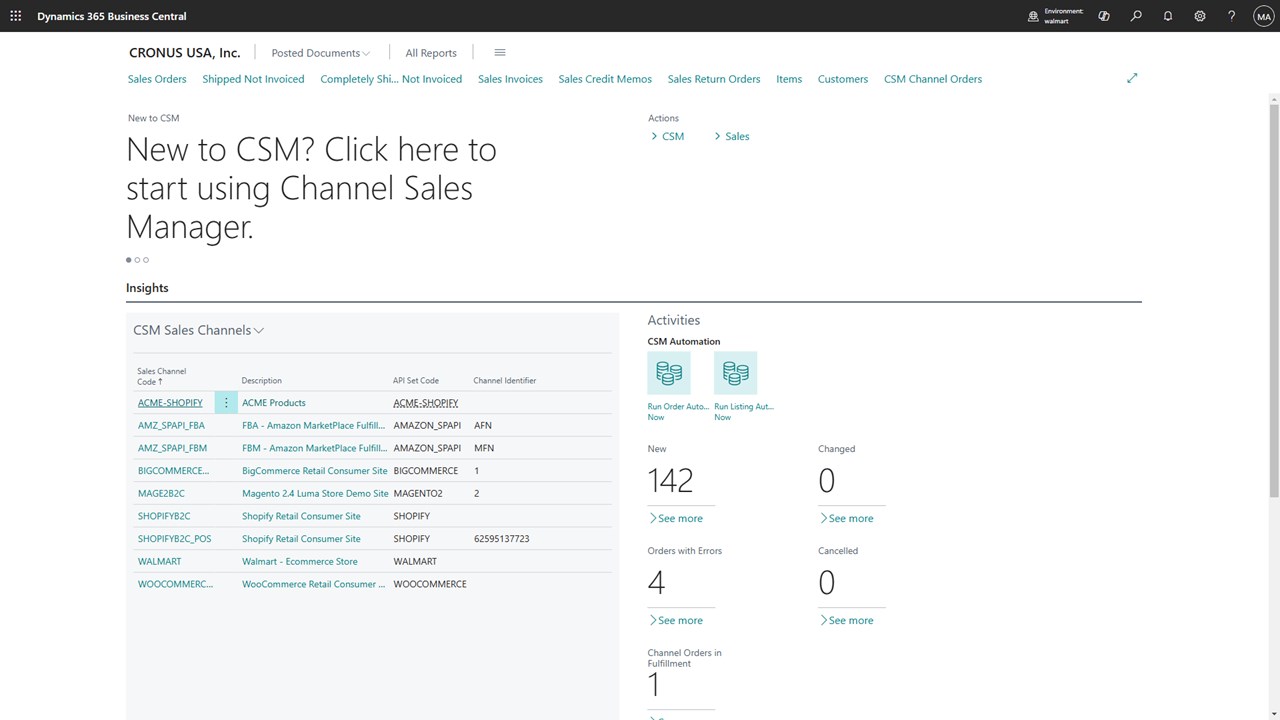This screenshot has height=720, width=1280.
Task: Click the Cancelled orders count 0
Action: pos(827,583)
